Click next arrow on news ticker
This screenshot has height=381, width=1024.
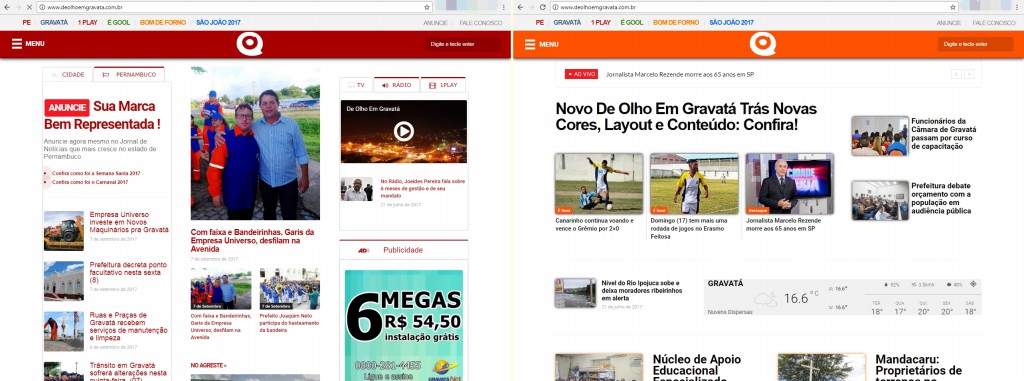(969, 74)
